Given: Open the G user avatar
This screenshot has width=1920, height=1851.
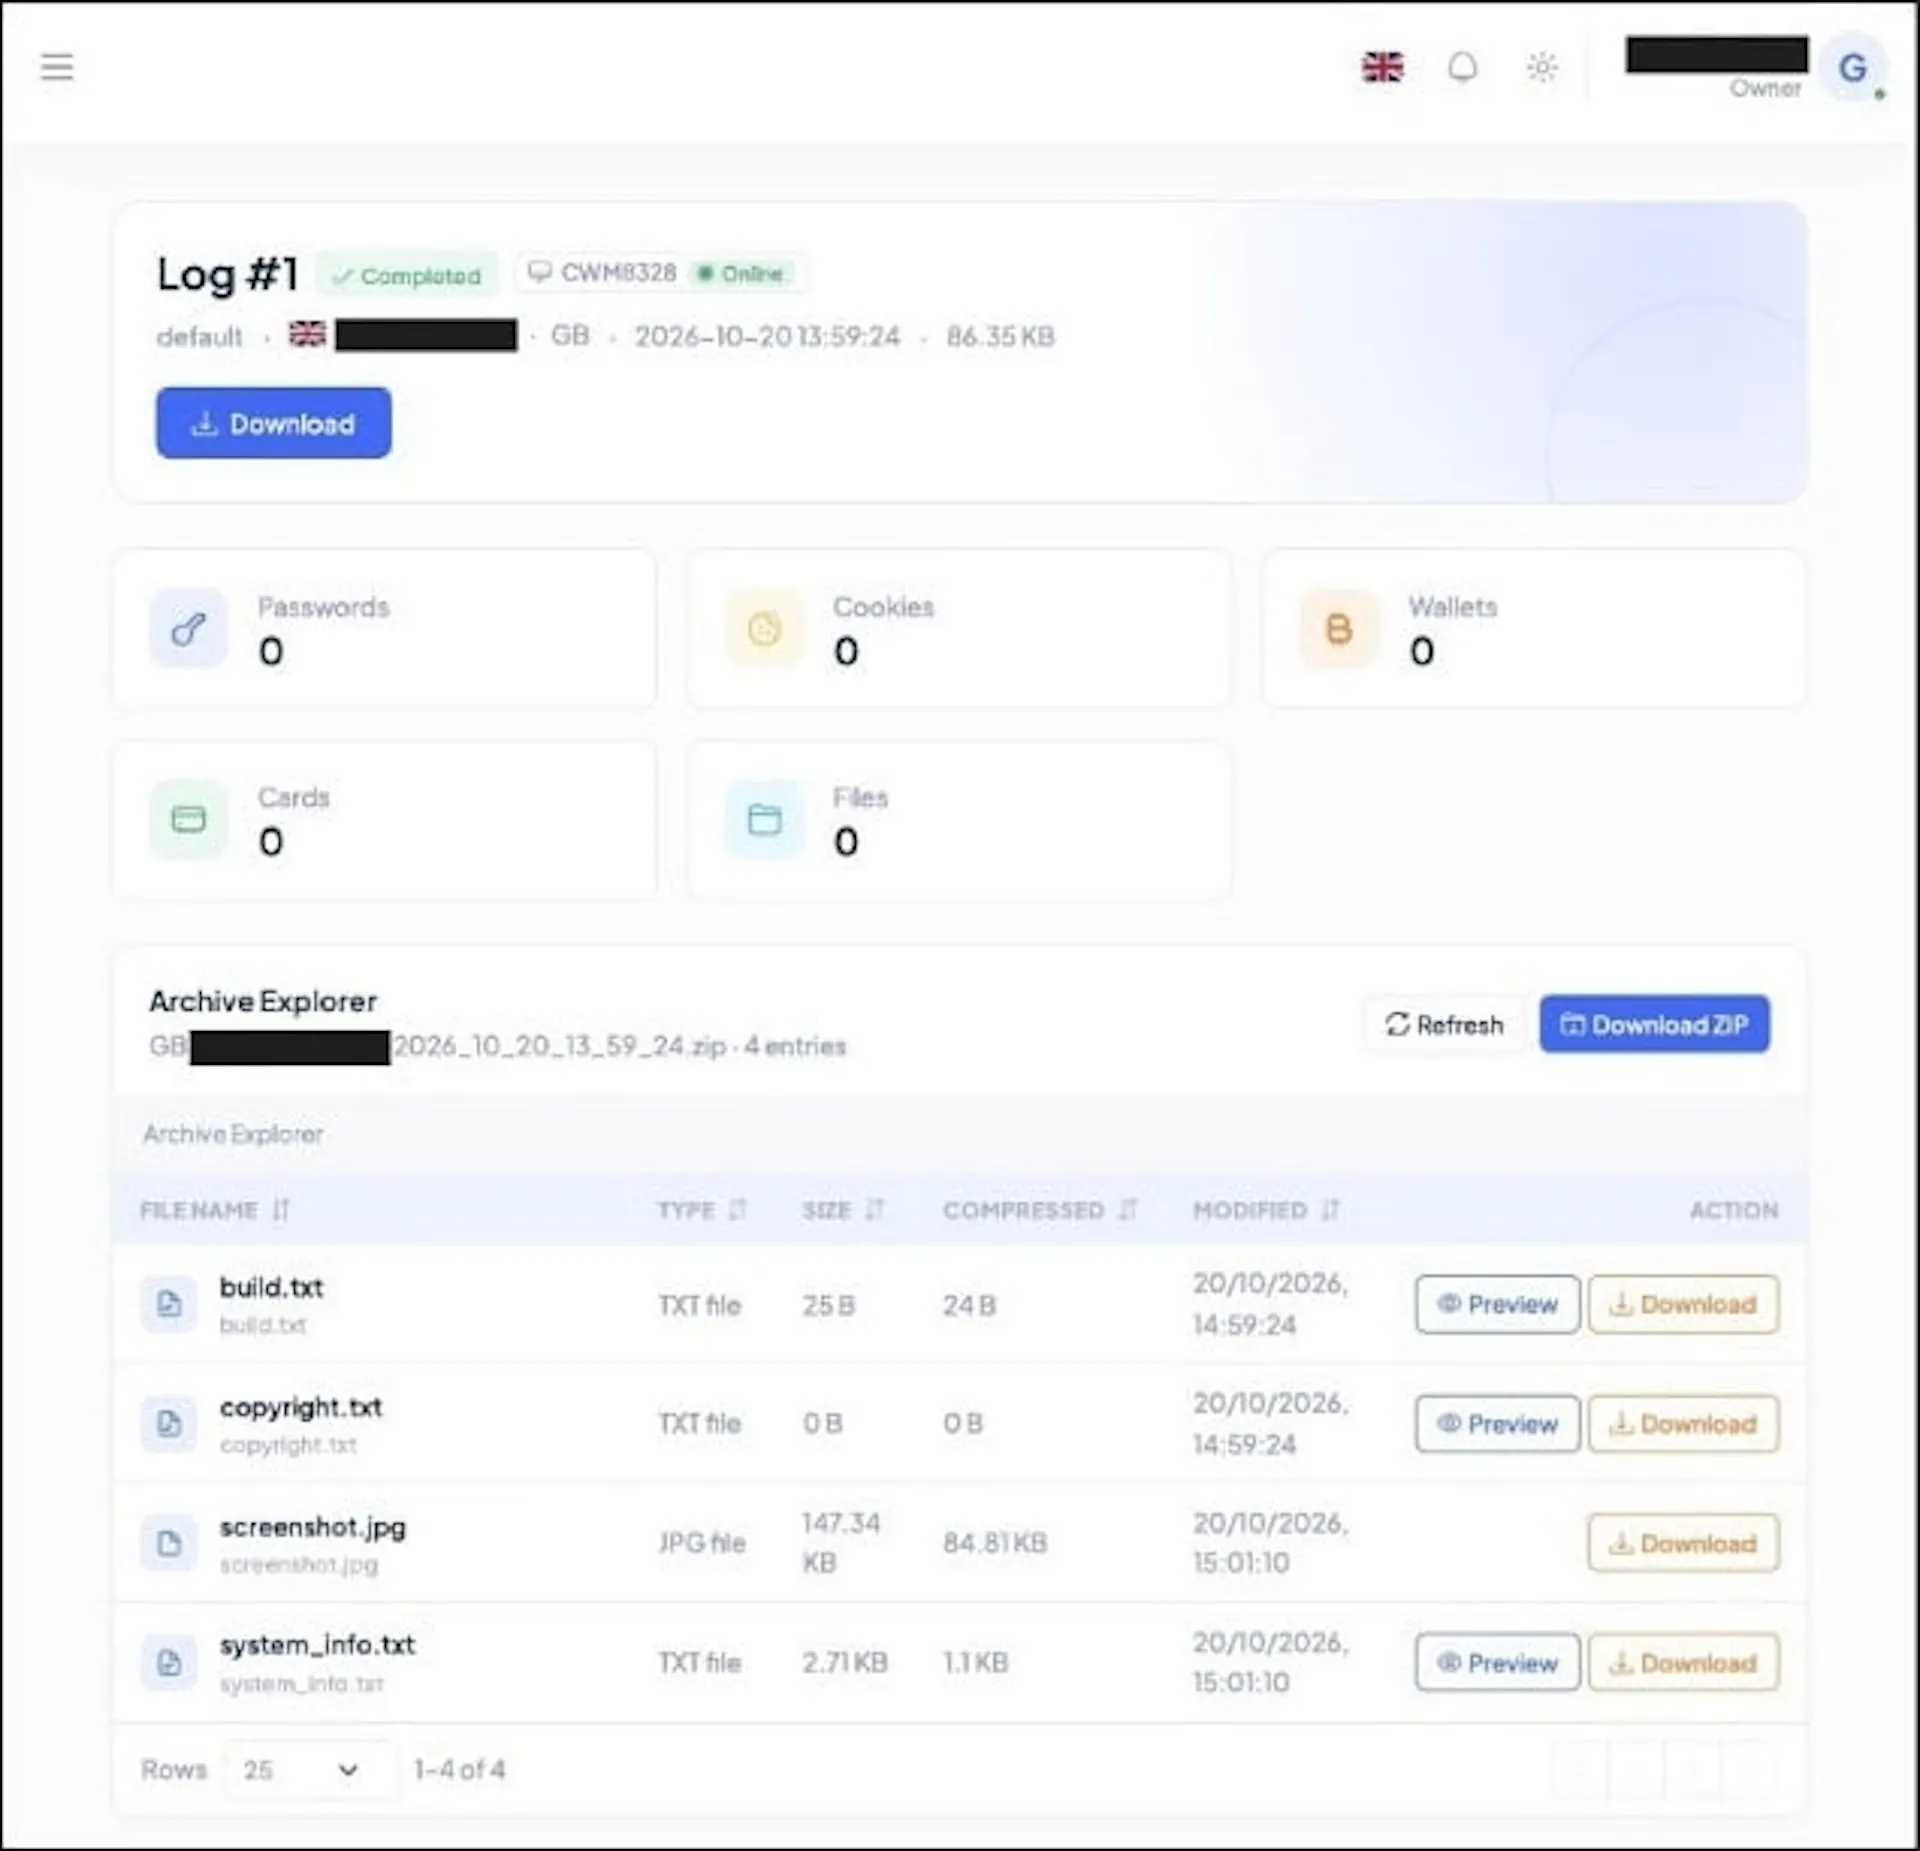Looking at the screenshot, I should (x=1853, y=67).
